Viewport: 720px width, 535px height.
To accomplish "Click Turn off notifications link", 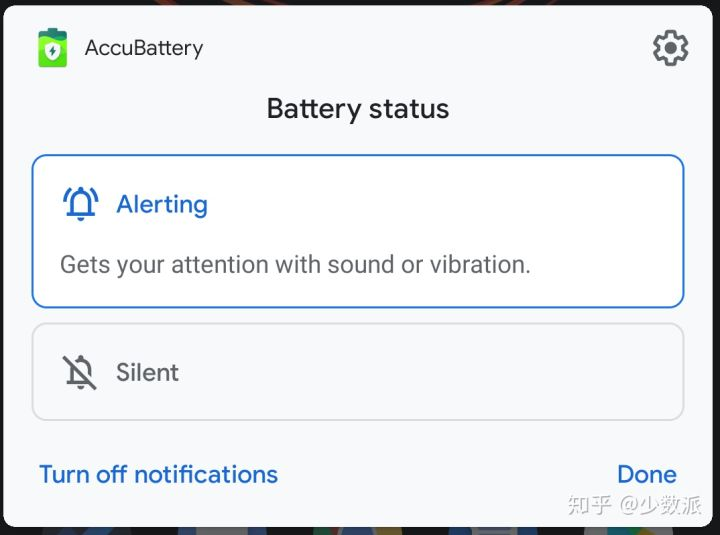I will 158,474.
